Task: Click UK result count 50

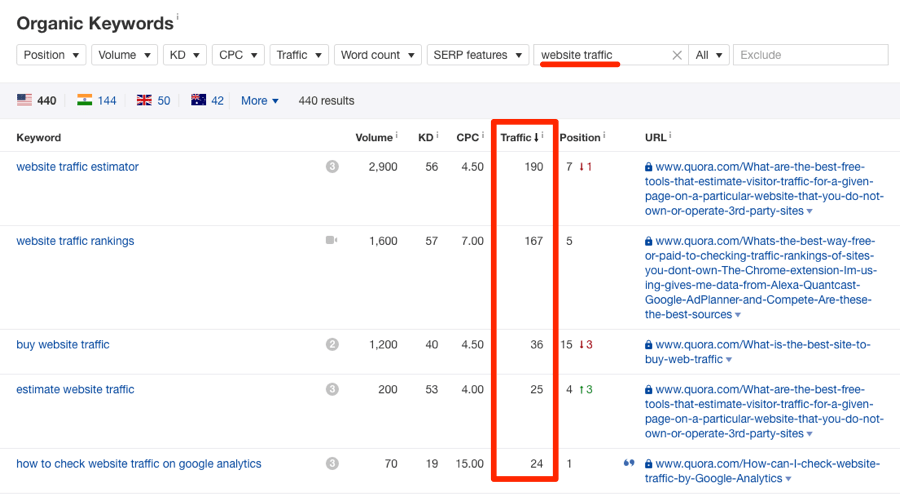Action: 164,100
